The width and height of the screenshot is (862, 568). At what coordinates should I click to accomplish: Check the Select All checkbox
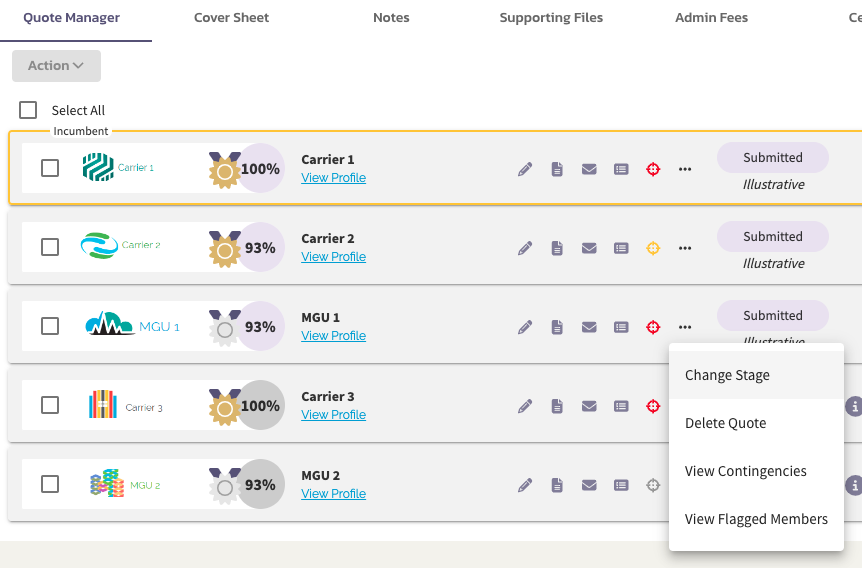pyautogui.click(x=28, y=110)
